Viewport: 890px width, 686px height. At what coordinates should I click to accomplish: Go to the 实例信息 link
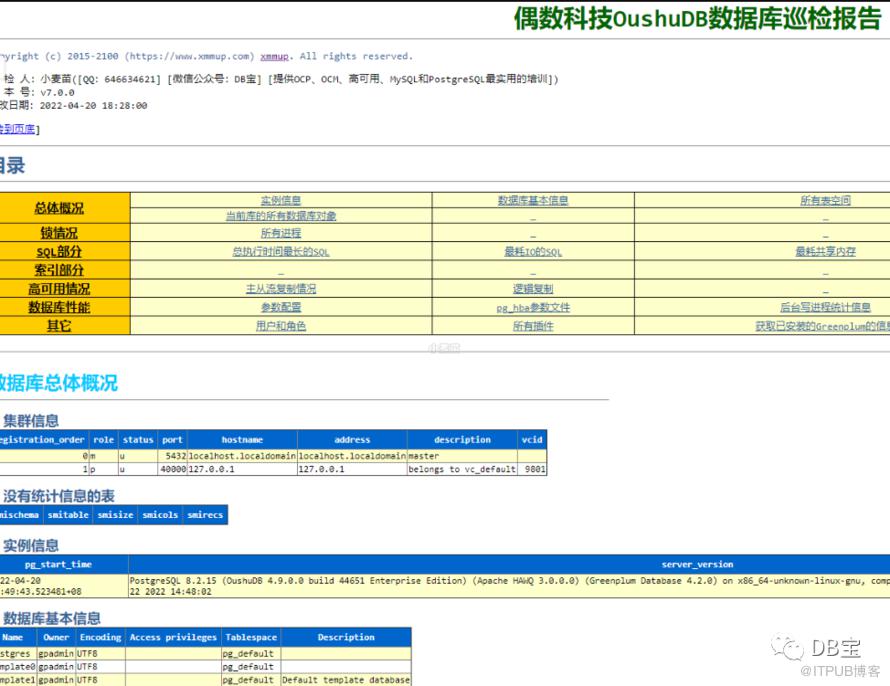point(281,201)
